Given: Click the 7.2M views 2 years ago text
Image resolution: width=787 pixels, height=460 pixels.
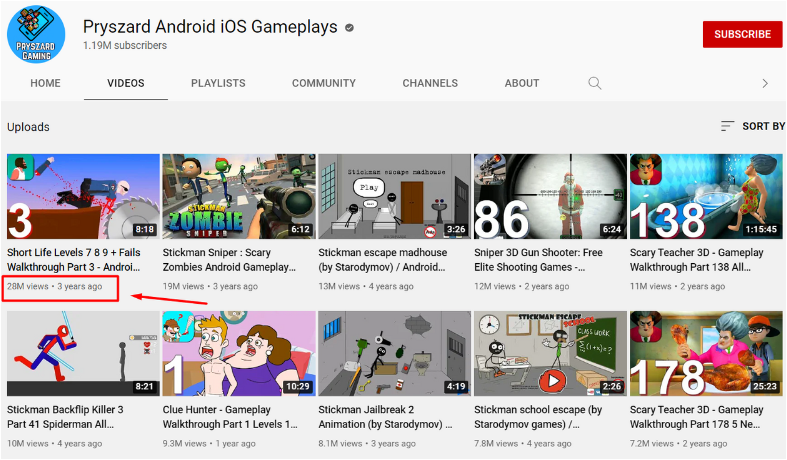Looking at the screenshot, I should tap(679, 443).
